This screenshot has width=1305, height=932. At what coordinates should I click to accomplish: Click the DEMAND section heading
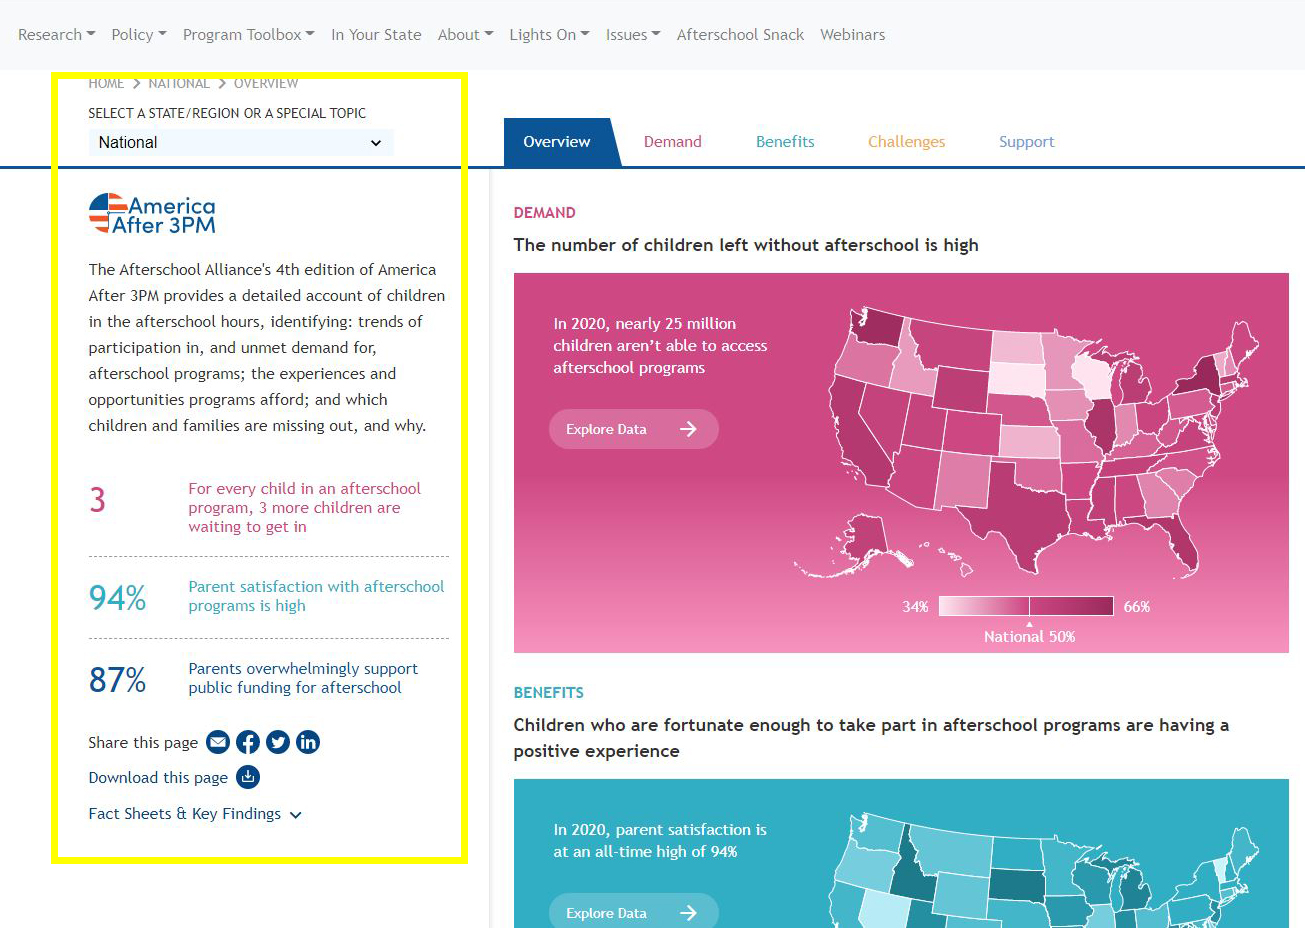tap(544, 212)
